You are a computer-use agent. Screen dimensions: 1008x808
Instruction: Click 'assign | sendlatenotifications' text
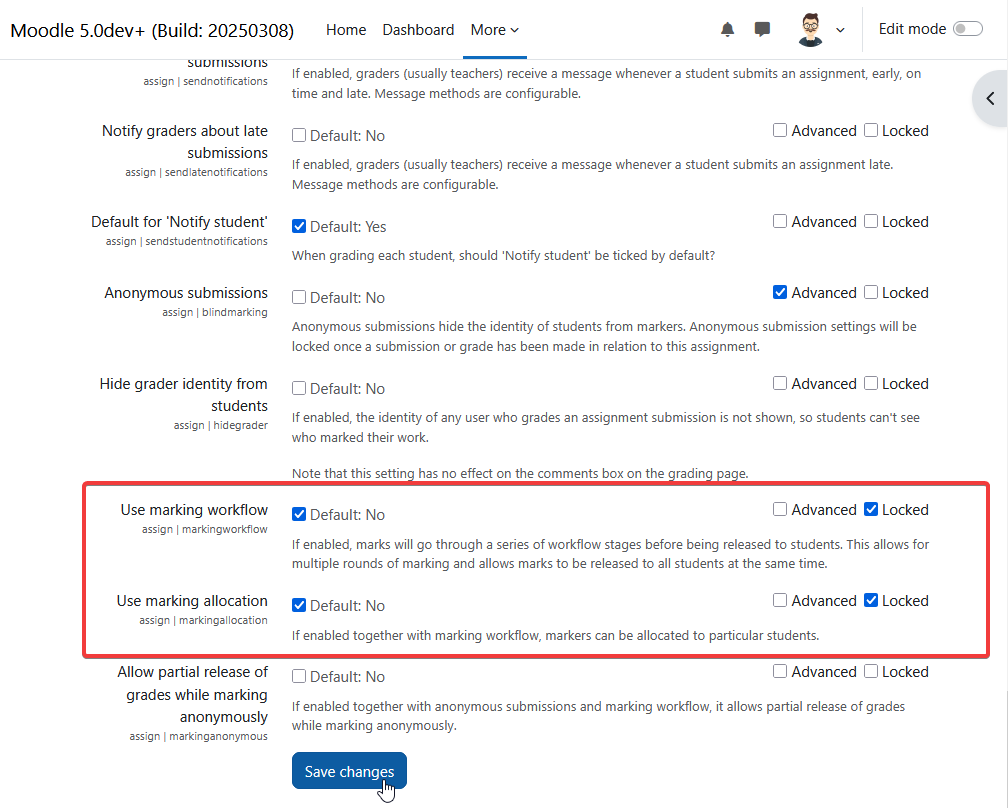(x=197, y=172)
